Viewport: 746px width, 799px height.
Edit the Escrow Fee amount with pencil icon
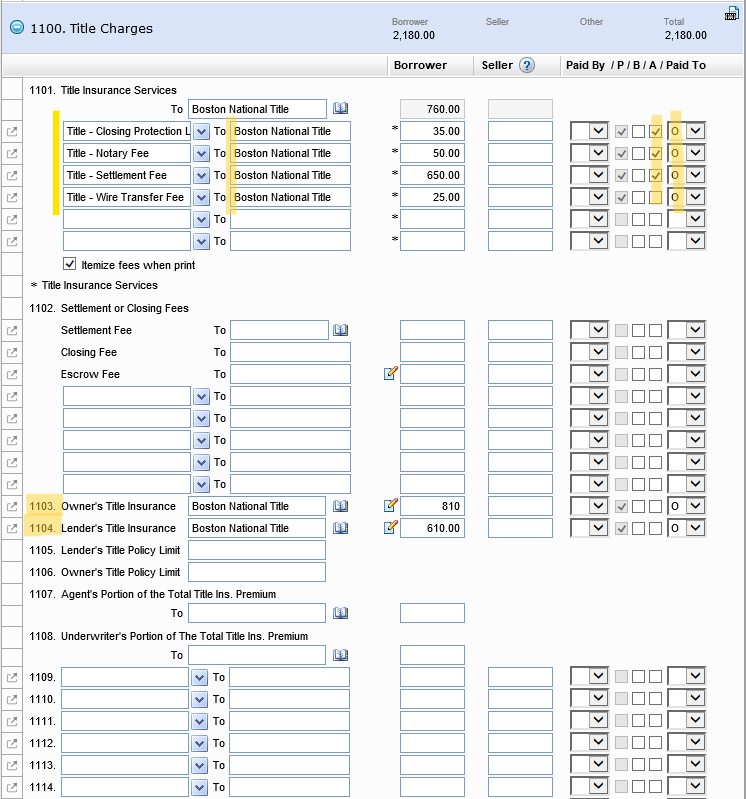390,373
